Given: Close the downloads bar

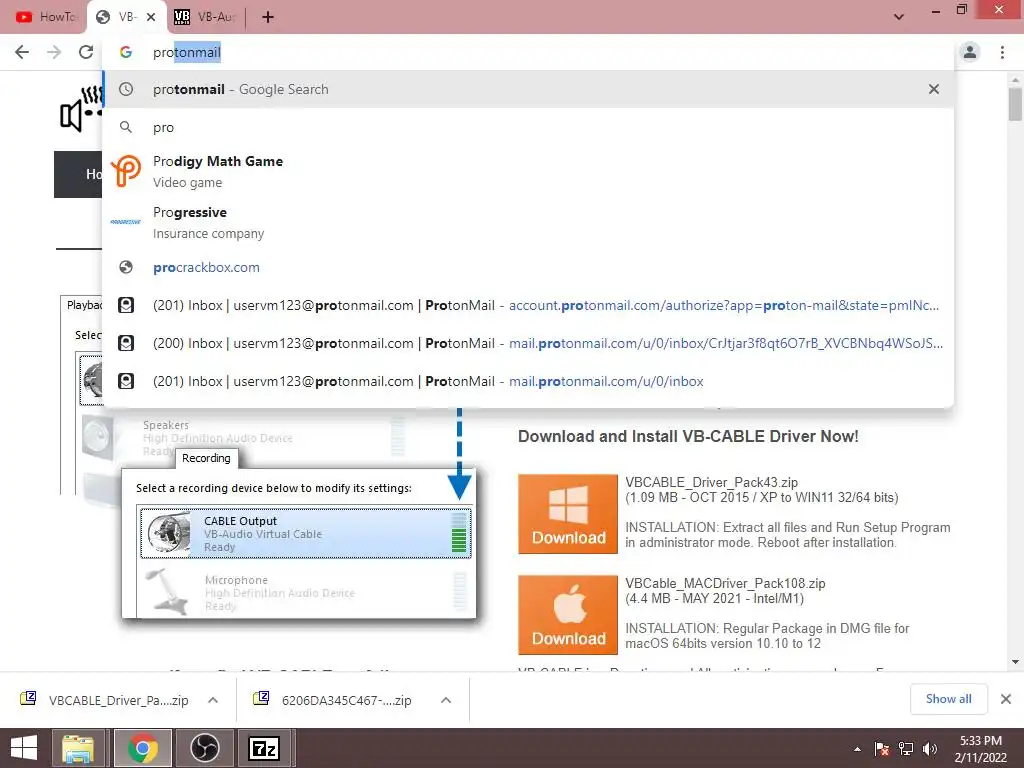Looking at the screenshot, I should (x=1006, y=699).
